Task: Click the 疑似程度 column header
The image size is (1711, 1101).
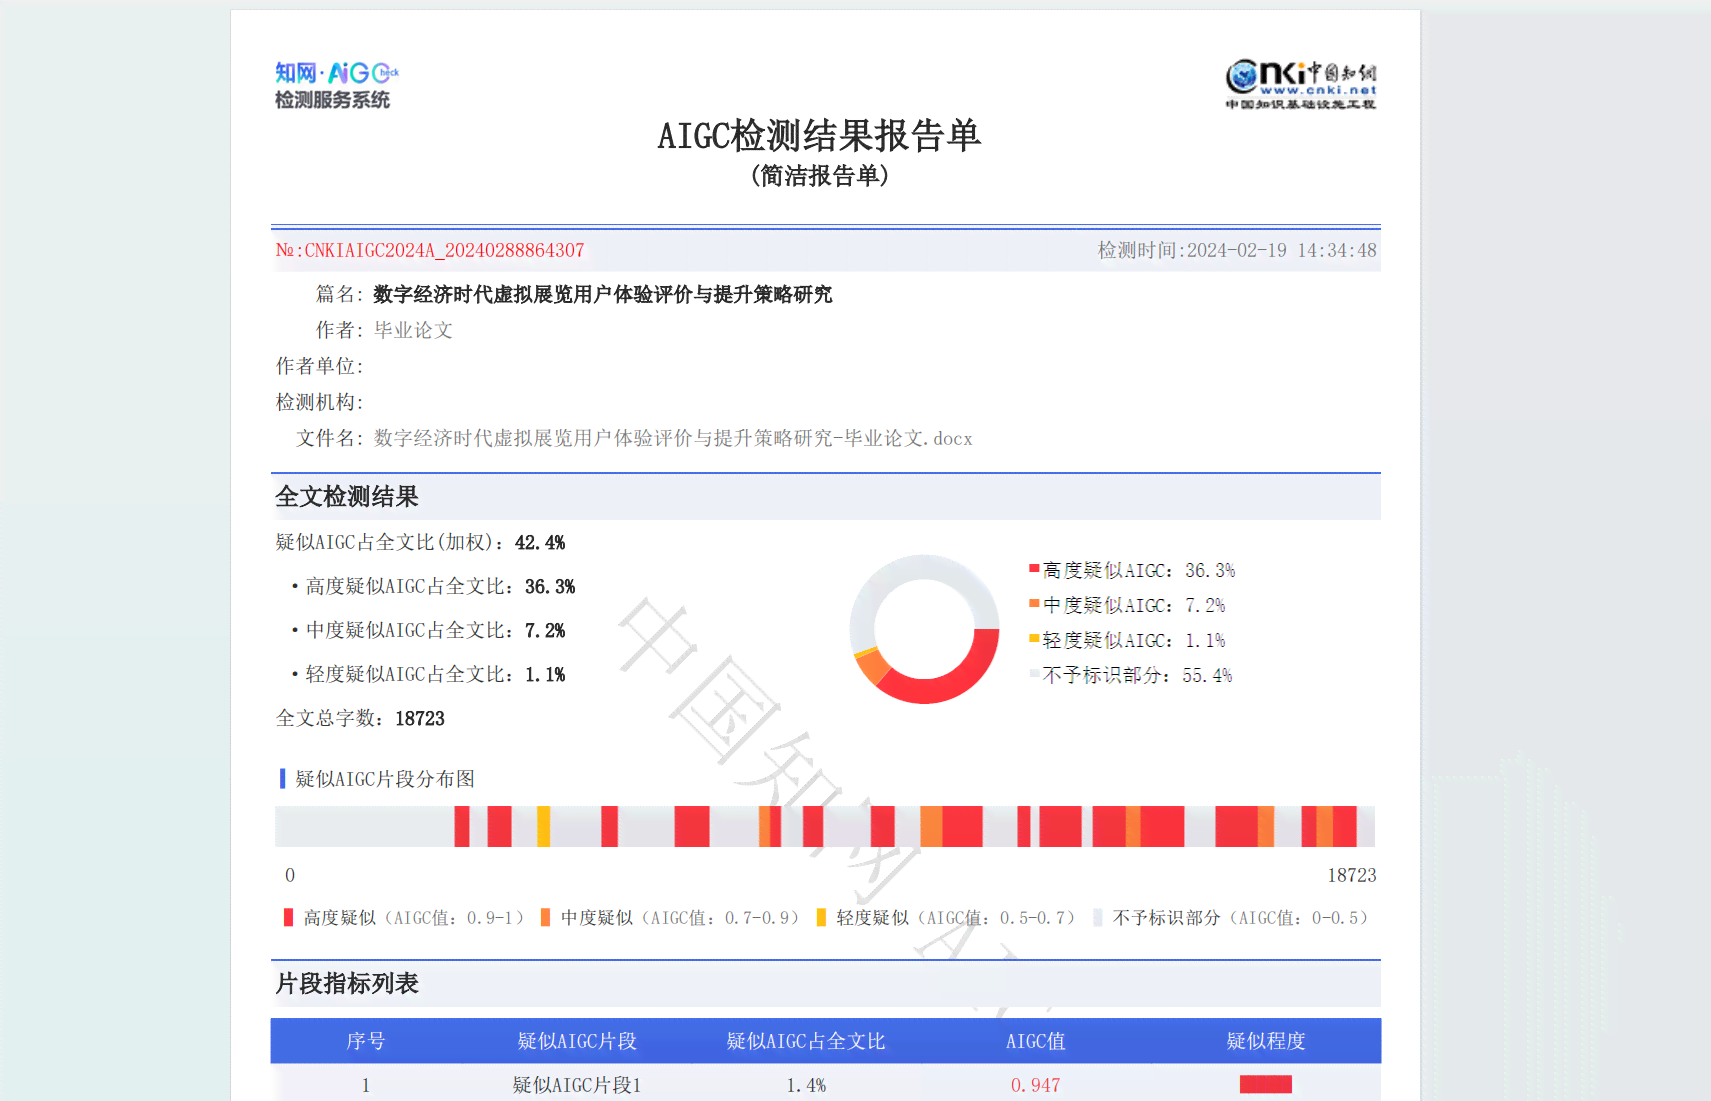Action: [x=1266, y=1041]
